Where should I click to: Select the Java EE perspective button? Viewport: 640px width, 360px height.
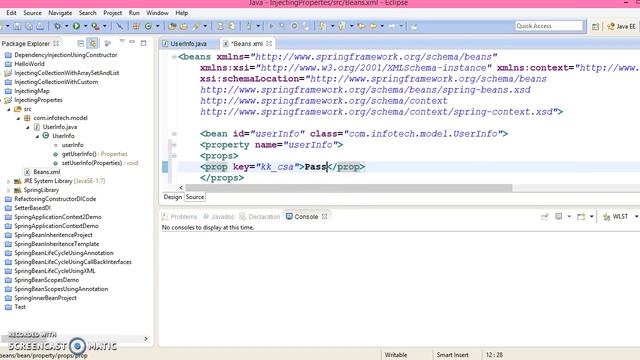(x=621, y=27)
